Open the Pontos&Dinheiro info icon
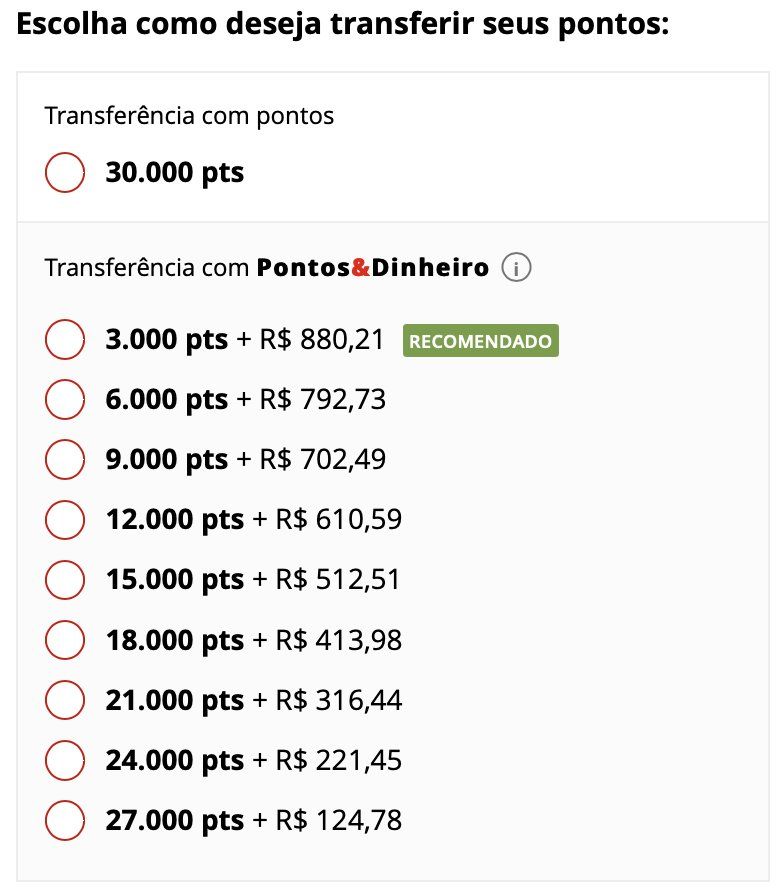 coord(516,267)
